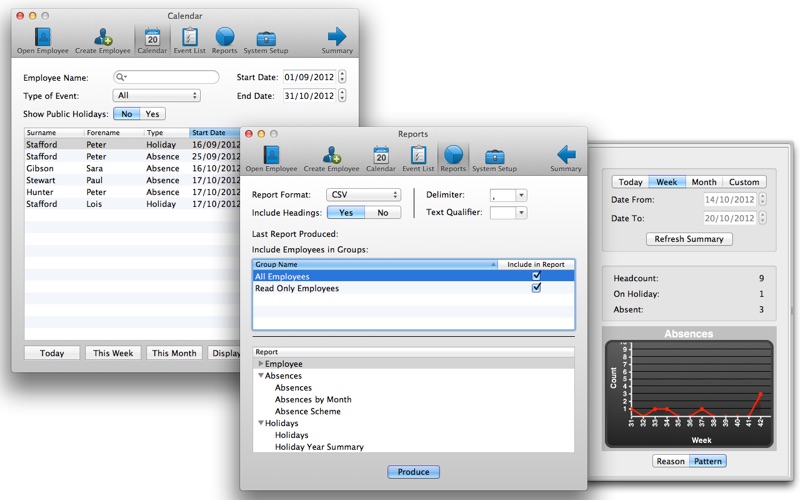Open Report Format CSV dropdown
This screenshot has height=500, width=800.
click(363, 194)
